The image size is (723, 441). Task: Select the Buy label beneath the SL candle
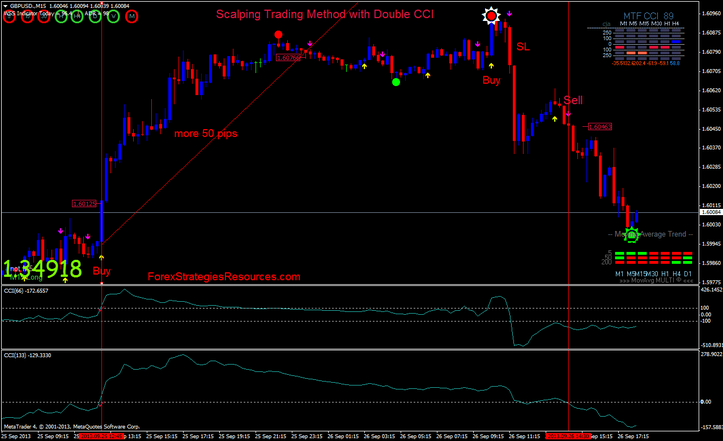492,80
